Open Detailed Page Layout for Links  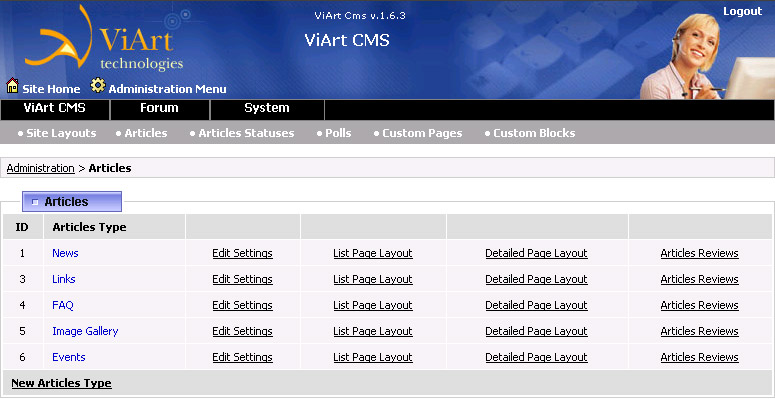point(536,279)
